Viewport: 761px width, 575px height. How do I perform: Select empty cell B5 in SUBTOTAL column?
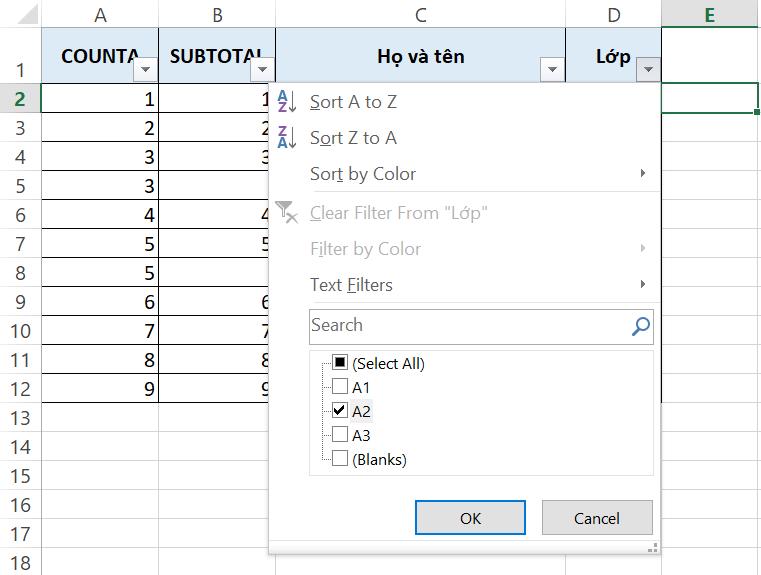pyautogui.click(x=214, y=185)
